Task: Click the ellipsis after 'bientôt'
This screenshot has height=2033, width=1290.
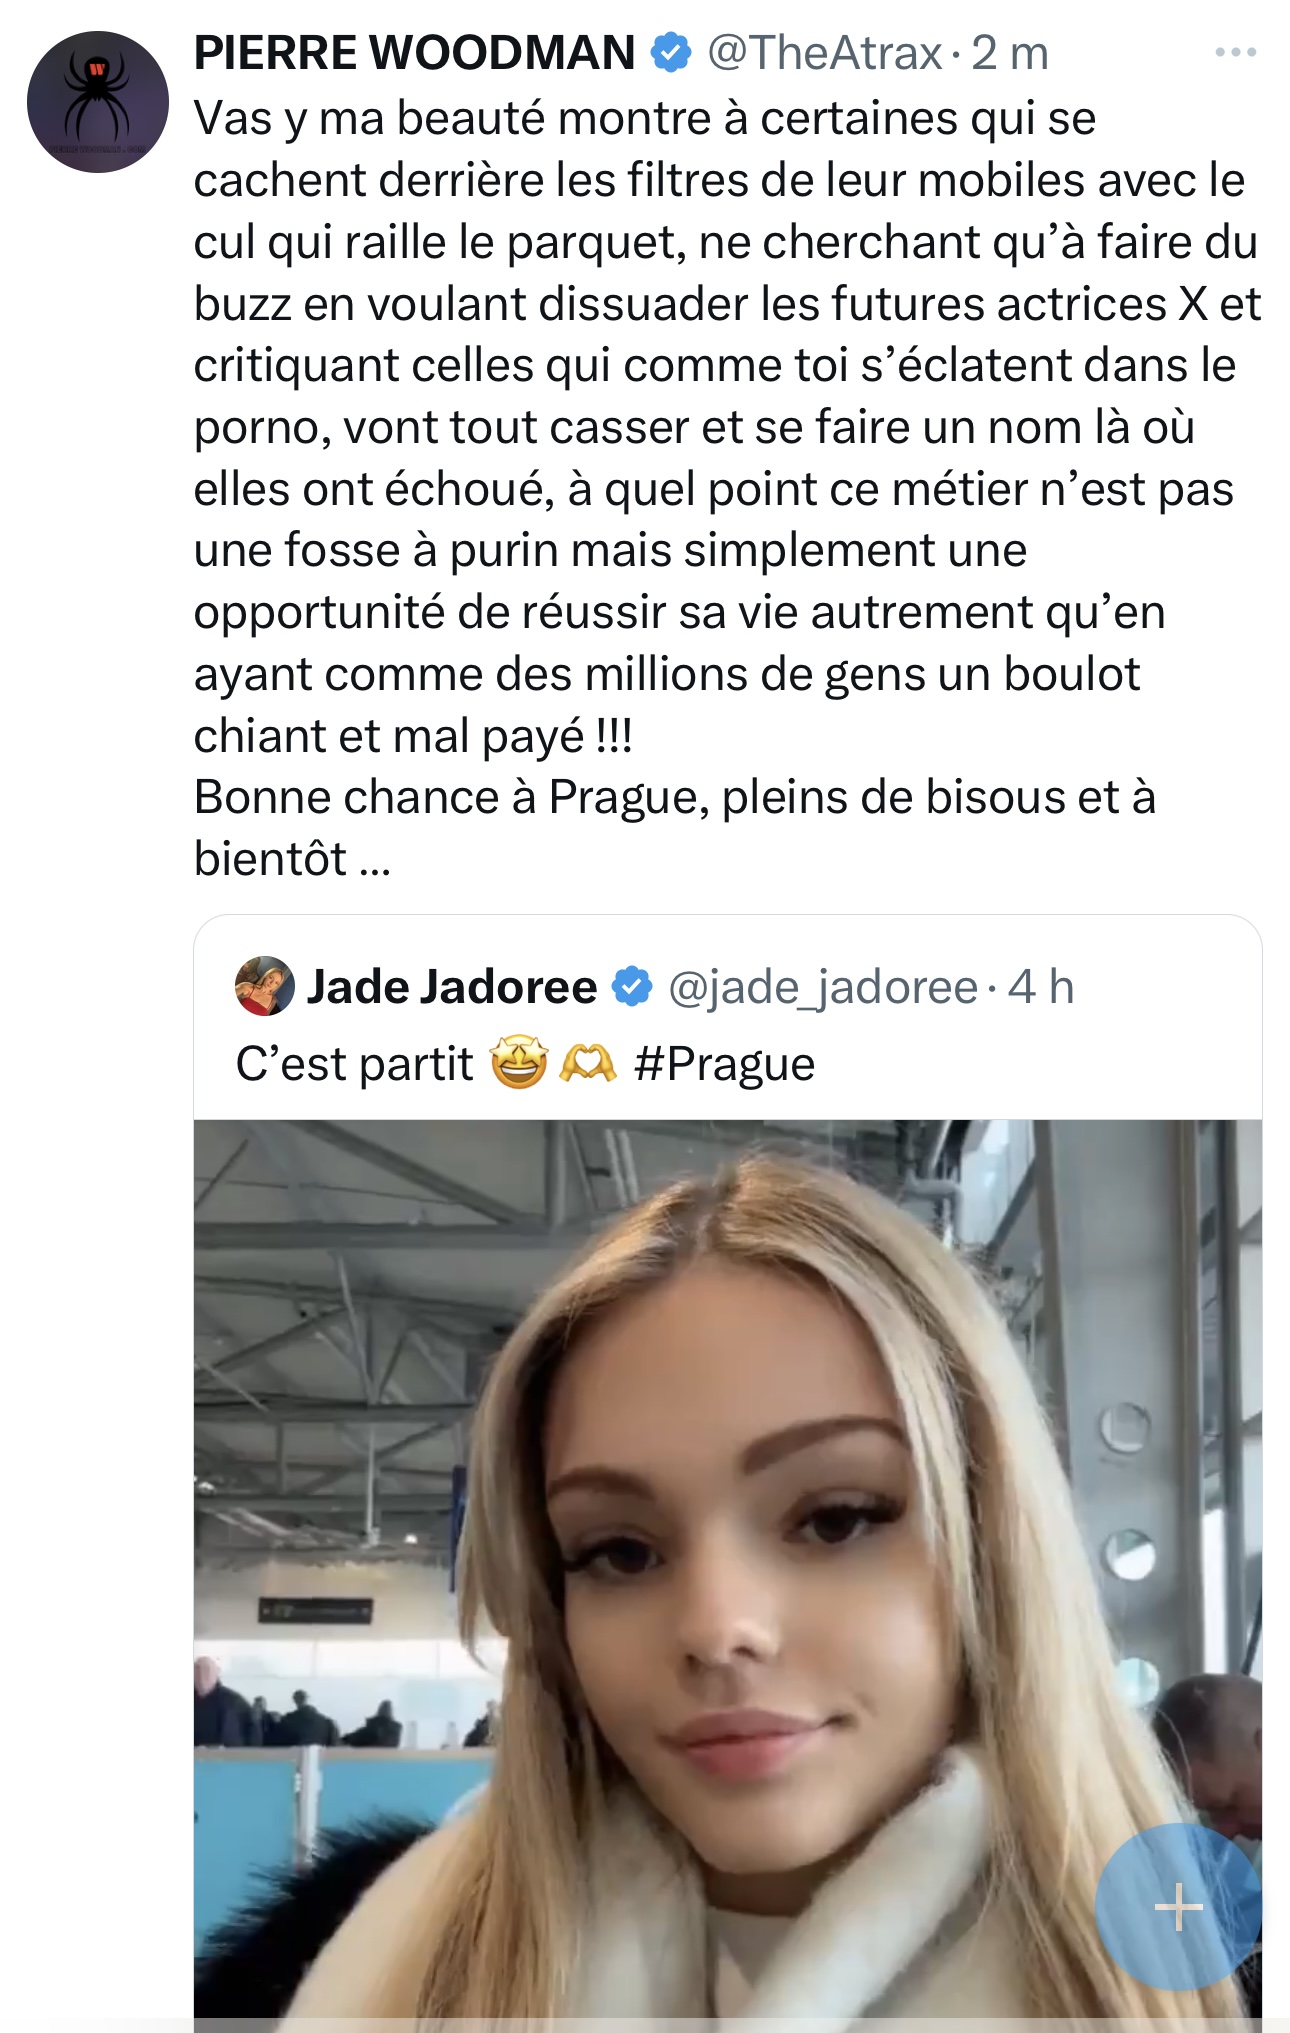Action: pos(374,861)
